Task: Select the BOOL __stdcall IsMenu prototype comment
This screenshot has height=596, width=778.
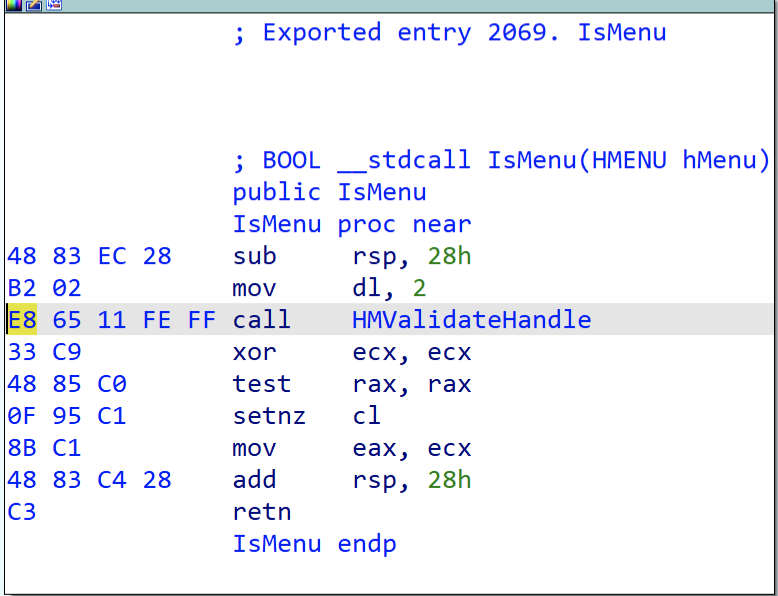Action: click(x=501, y=160)
